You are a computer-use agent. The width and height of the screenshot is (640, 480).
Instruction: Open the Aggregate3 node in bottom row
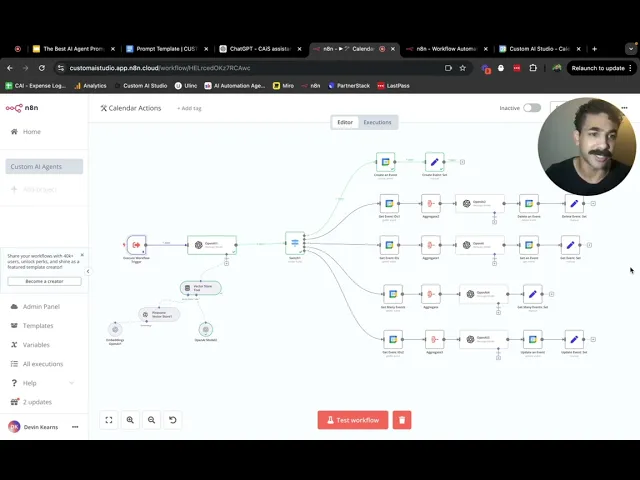tap(434, 339)
